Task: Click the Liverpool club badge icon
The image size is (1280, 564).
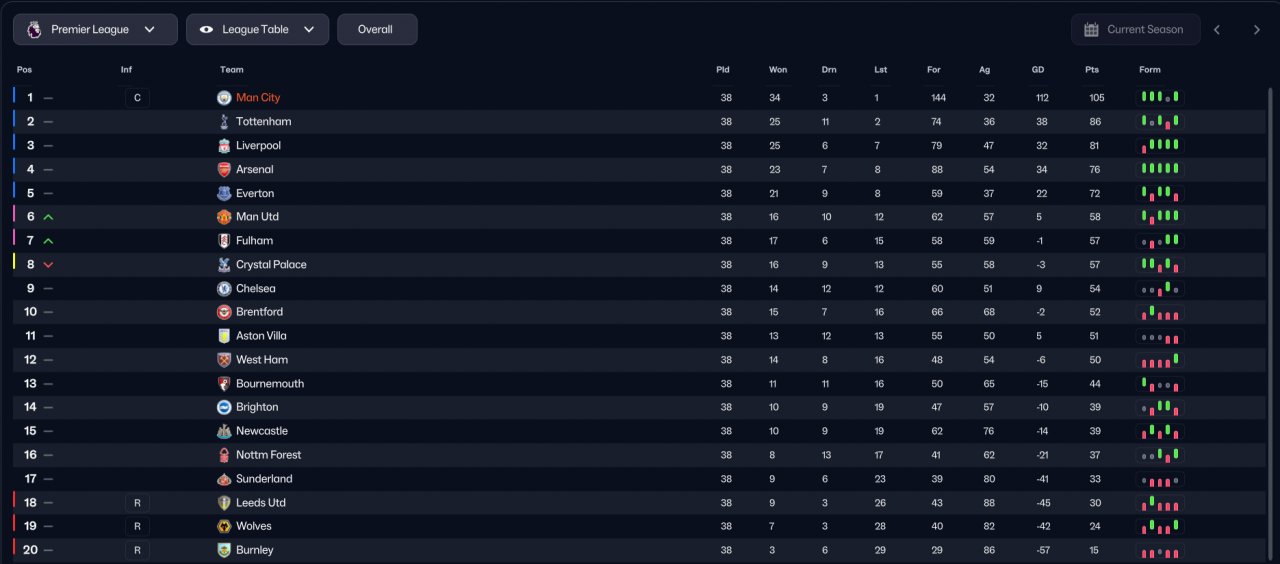Action: [x=224, y=146]
